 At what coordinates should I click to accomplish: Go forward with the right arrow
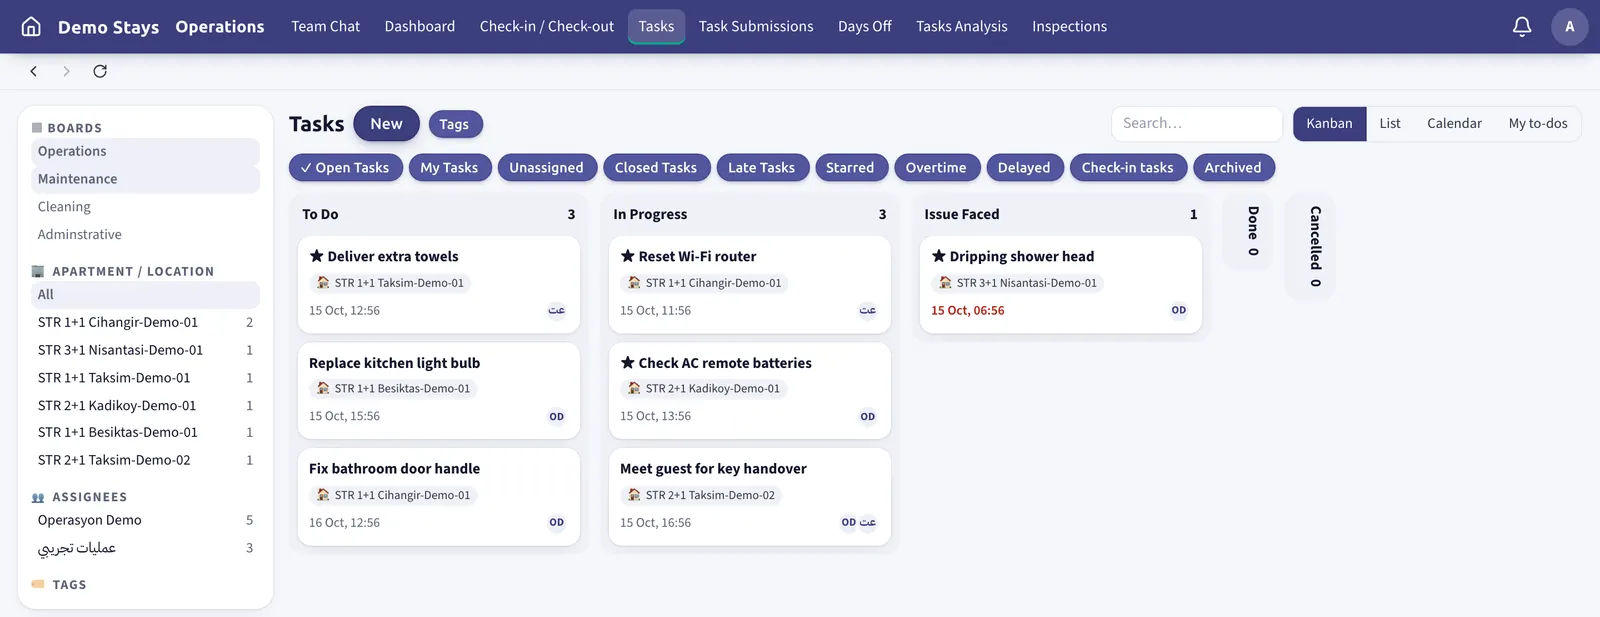66,71
